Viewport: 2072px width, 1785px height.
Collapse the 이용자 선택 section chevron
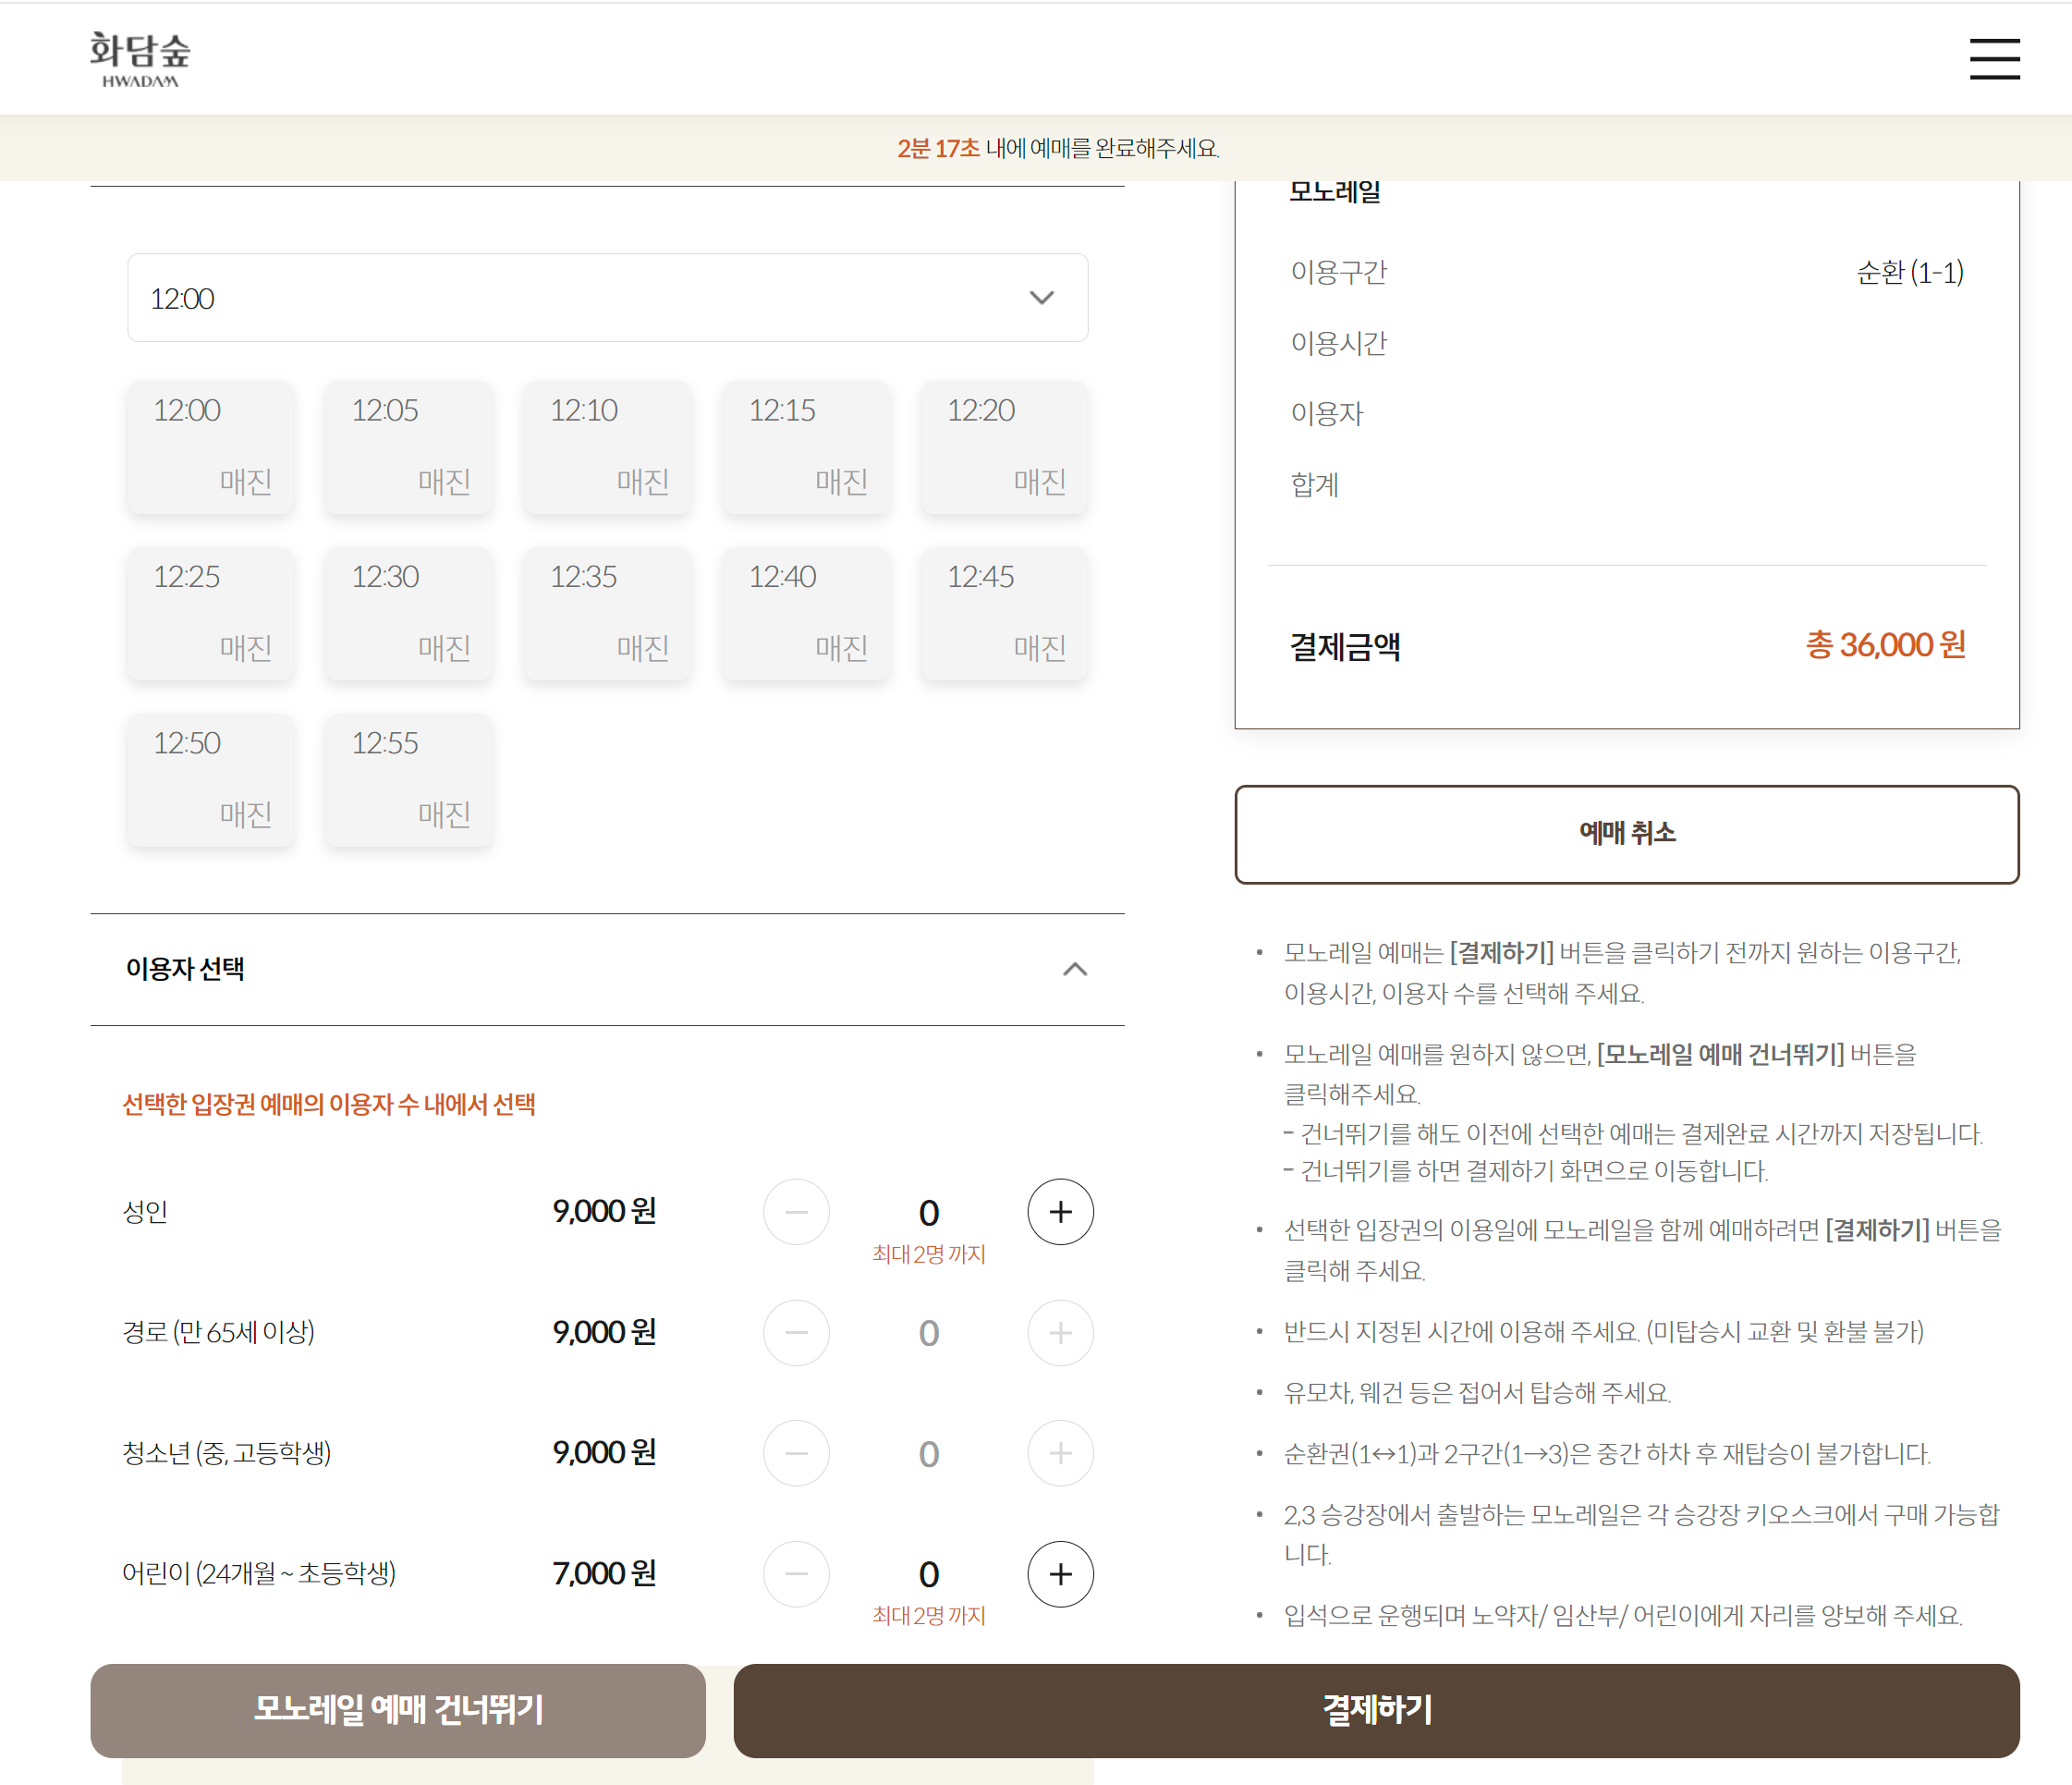1074,969
